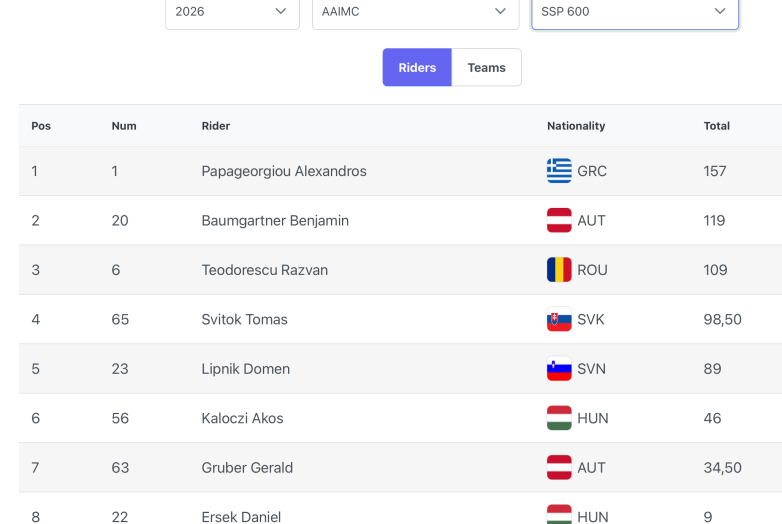This screenshot has height=524, width=782.
Task: Click the Austrian flag in Gruber Gerald's row
Action: coord(559,467)
